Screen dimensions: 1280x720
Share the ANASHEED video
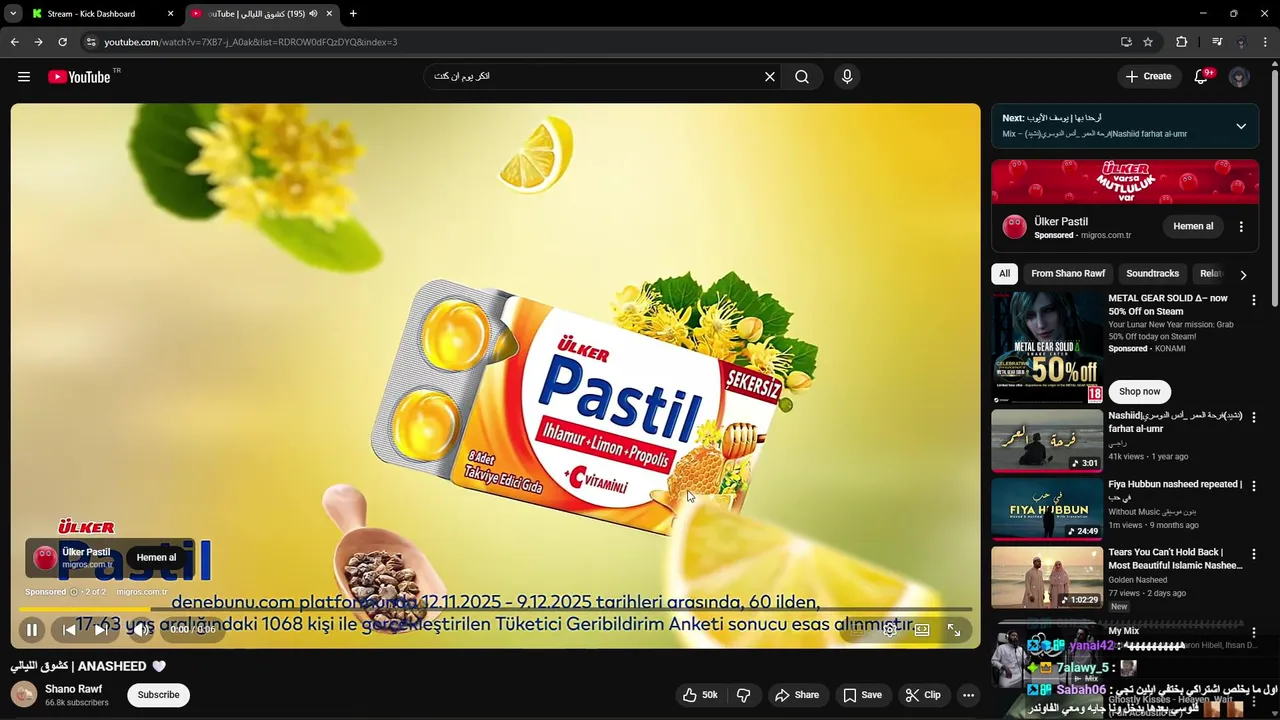[797, 695]
